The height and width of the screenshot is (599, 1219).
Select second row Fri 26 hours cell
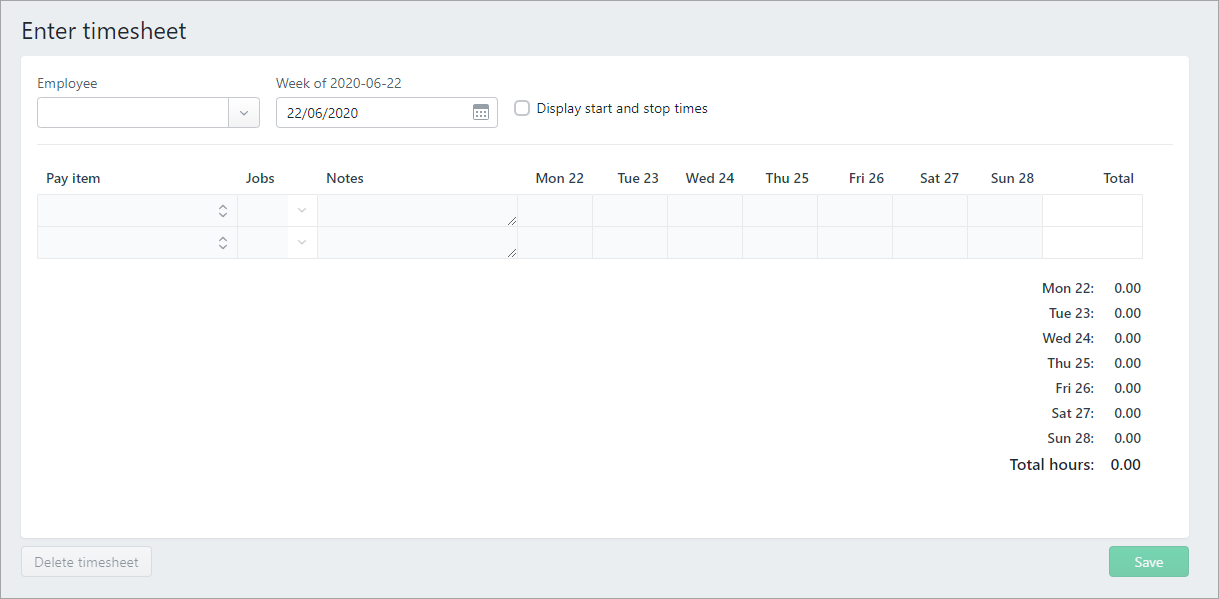coord(855,243)
